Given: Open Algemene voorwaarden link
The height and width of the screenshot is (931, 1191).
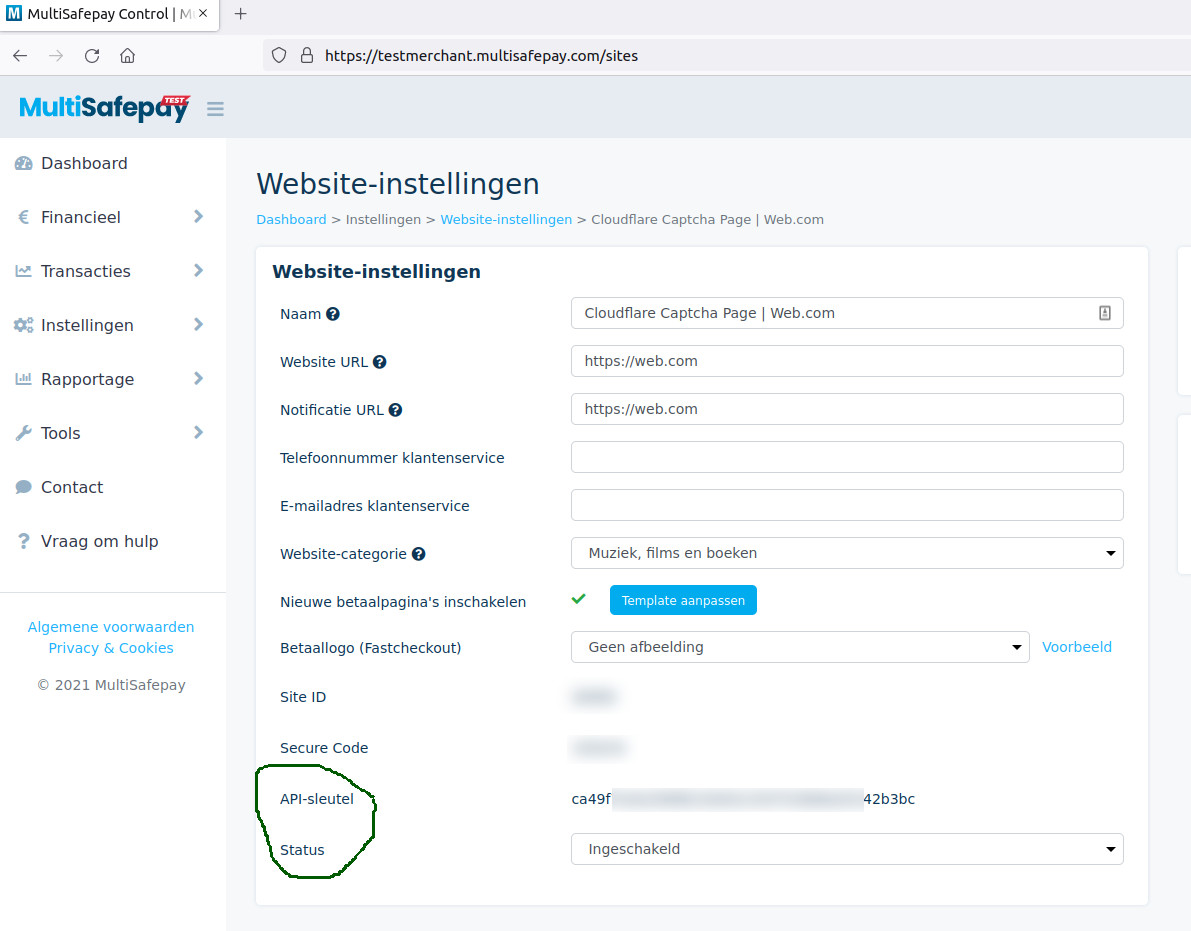Looking at the screenshot, I should [111, 626].
